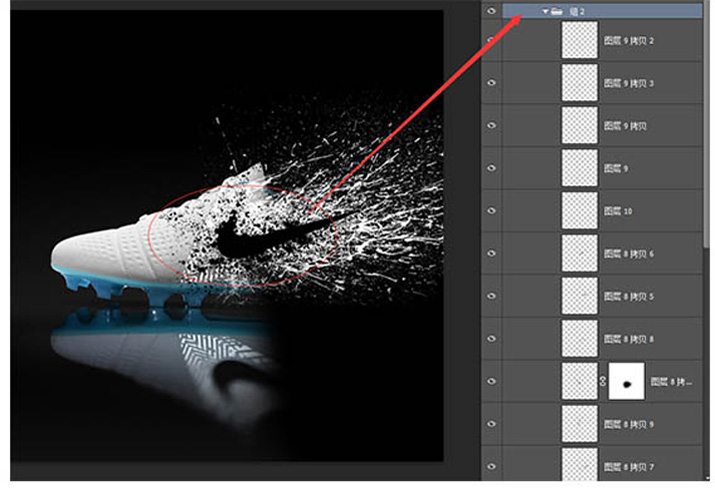Image resolution: width=715 pixels, height=490 pixels.
Task: Toggle visibility of 图层 8 拷贝 7
Action: (491, 467)
